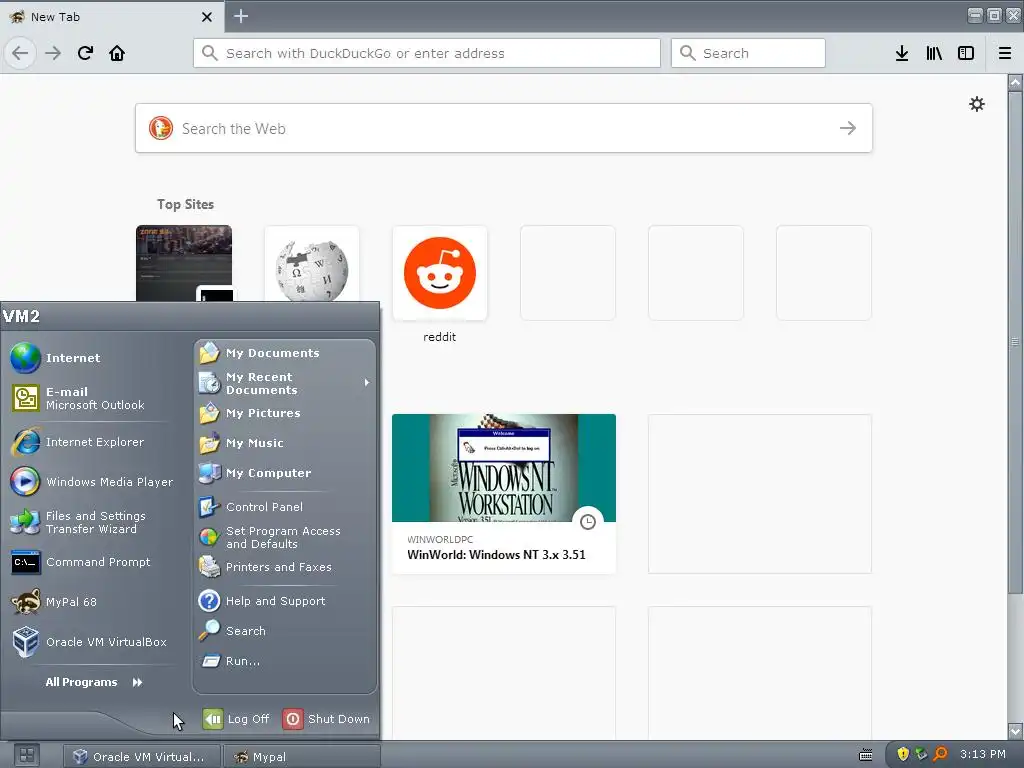Click the Log Off button
1024x768 pixels.
pos(236,719)
